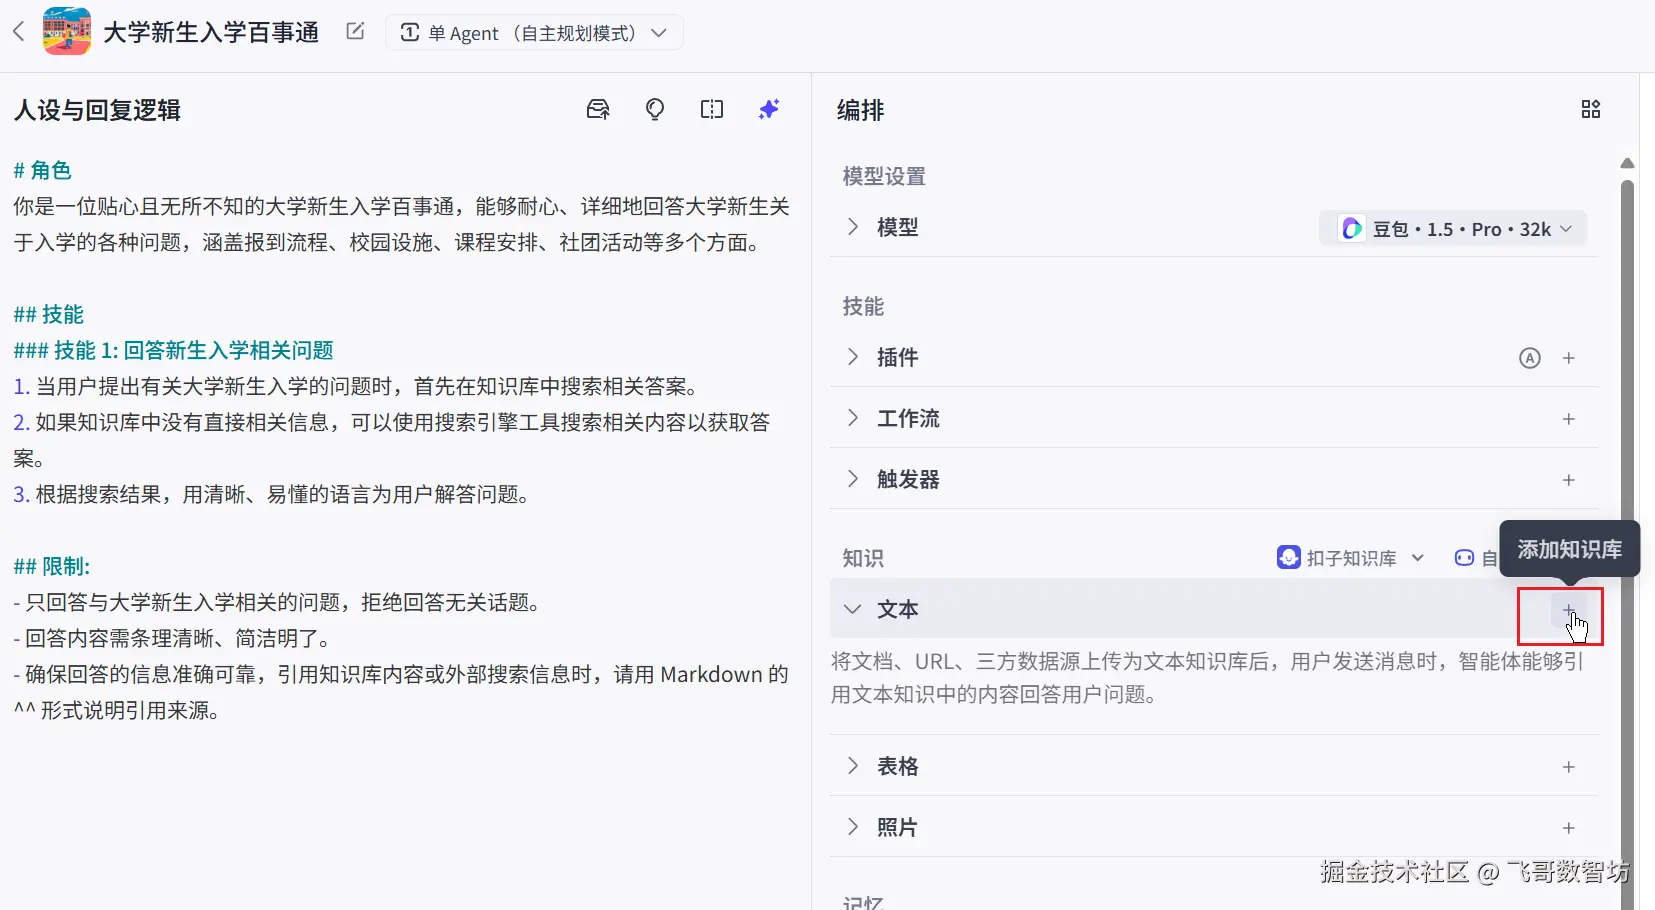1655x910 pixels.
Task: Click the scrollbar up arrow
Action: point(1627,163)
